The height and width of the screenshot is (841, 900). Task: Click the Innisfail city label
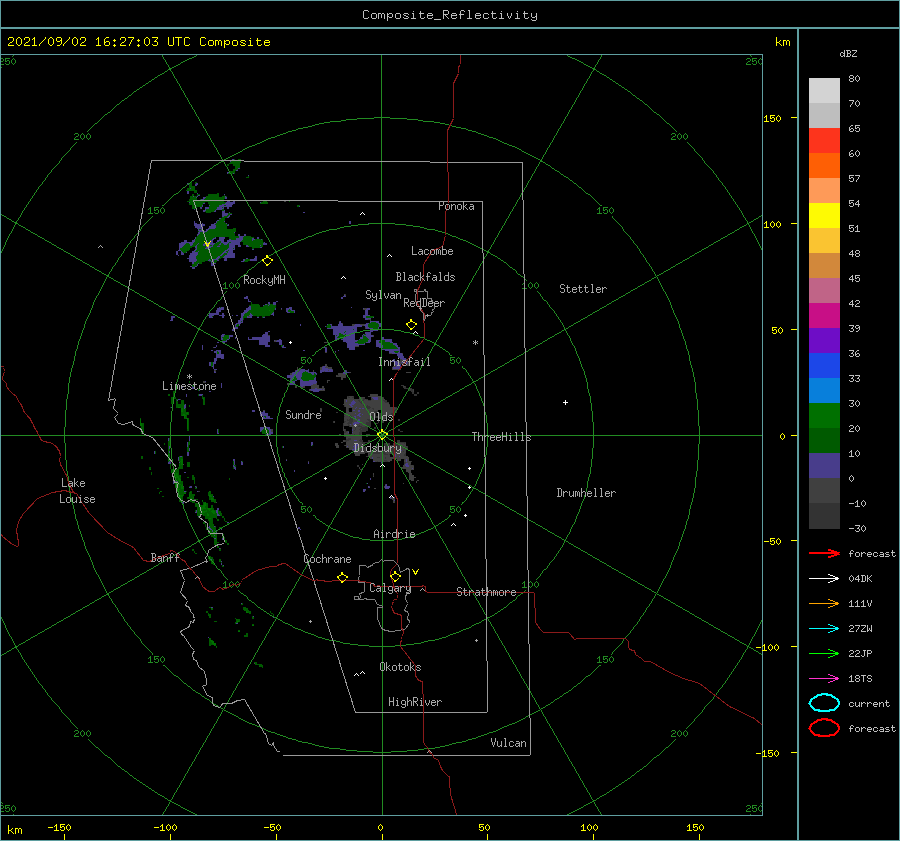(404, 362)
